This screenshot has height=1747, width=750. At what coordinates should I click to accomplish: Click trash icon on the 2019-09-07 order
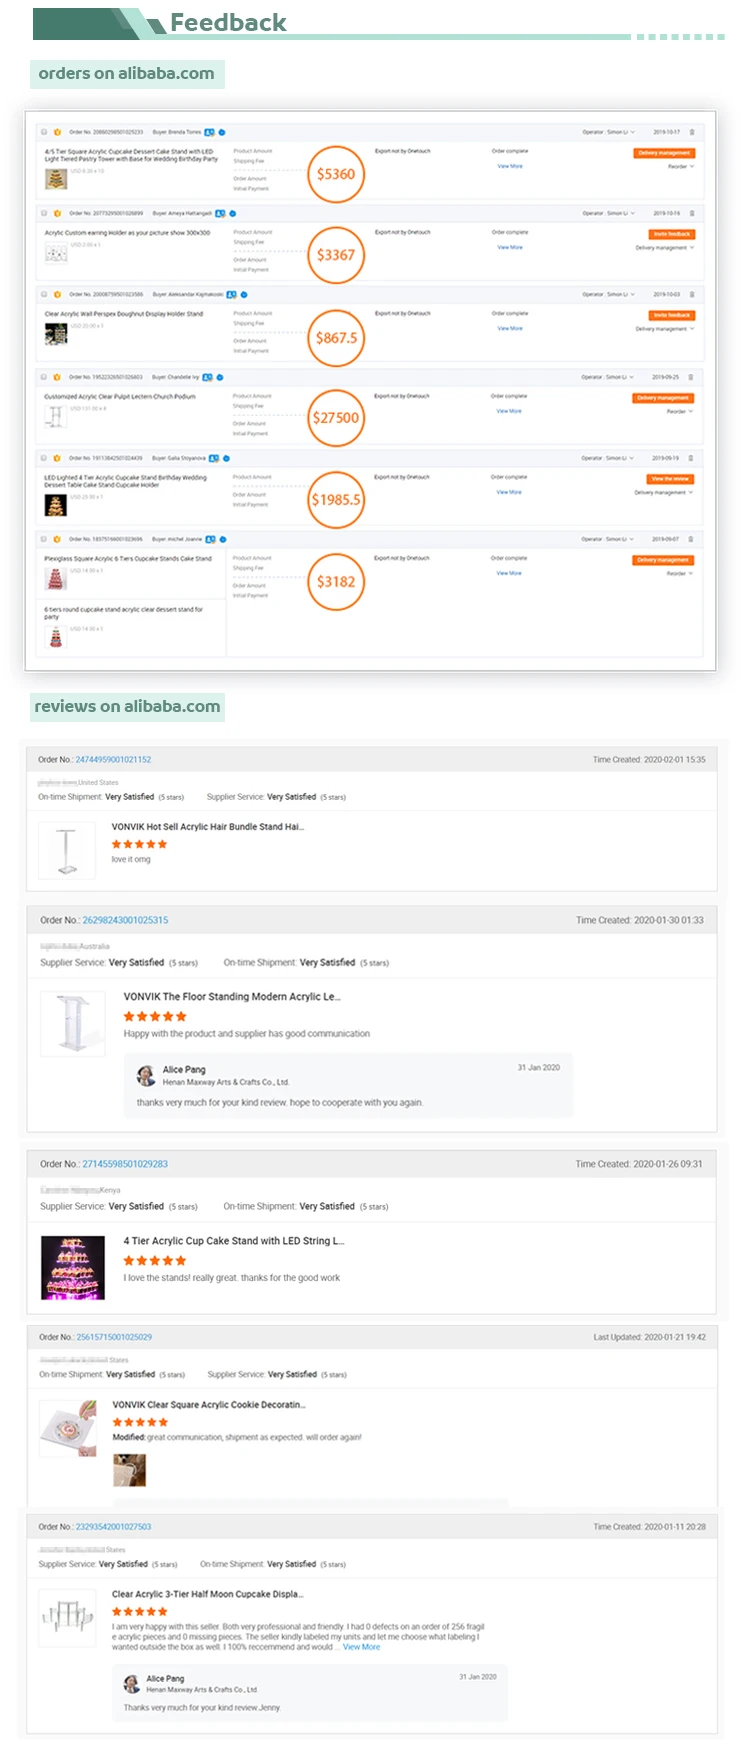click(x=691, y=539)
